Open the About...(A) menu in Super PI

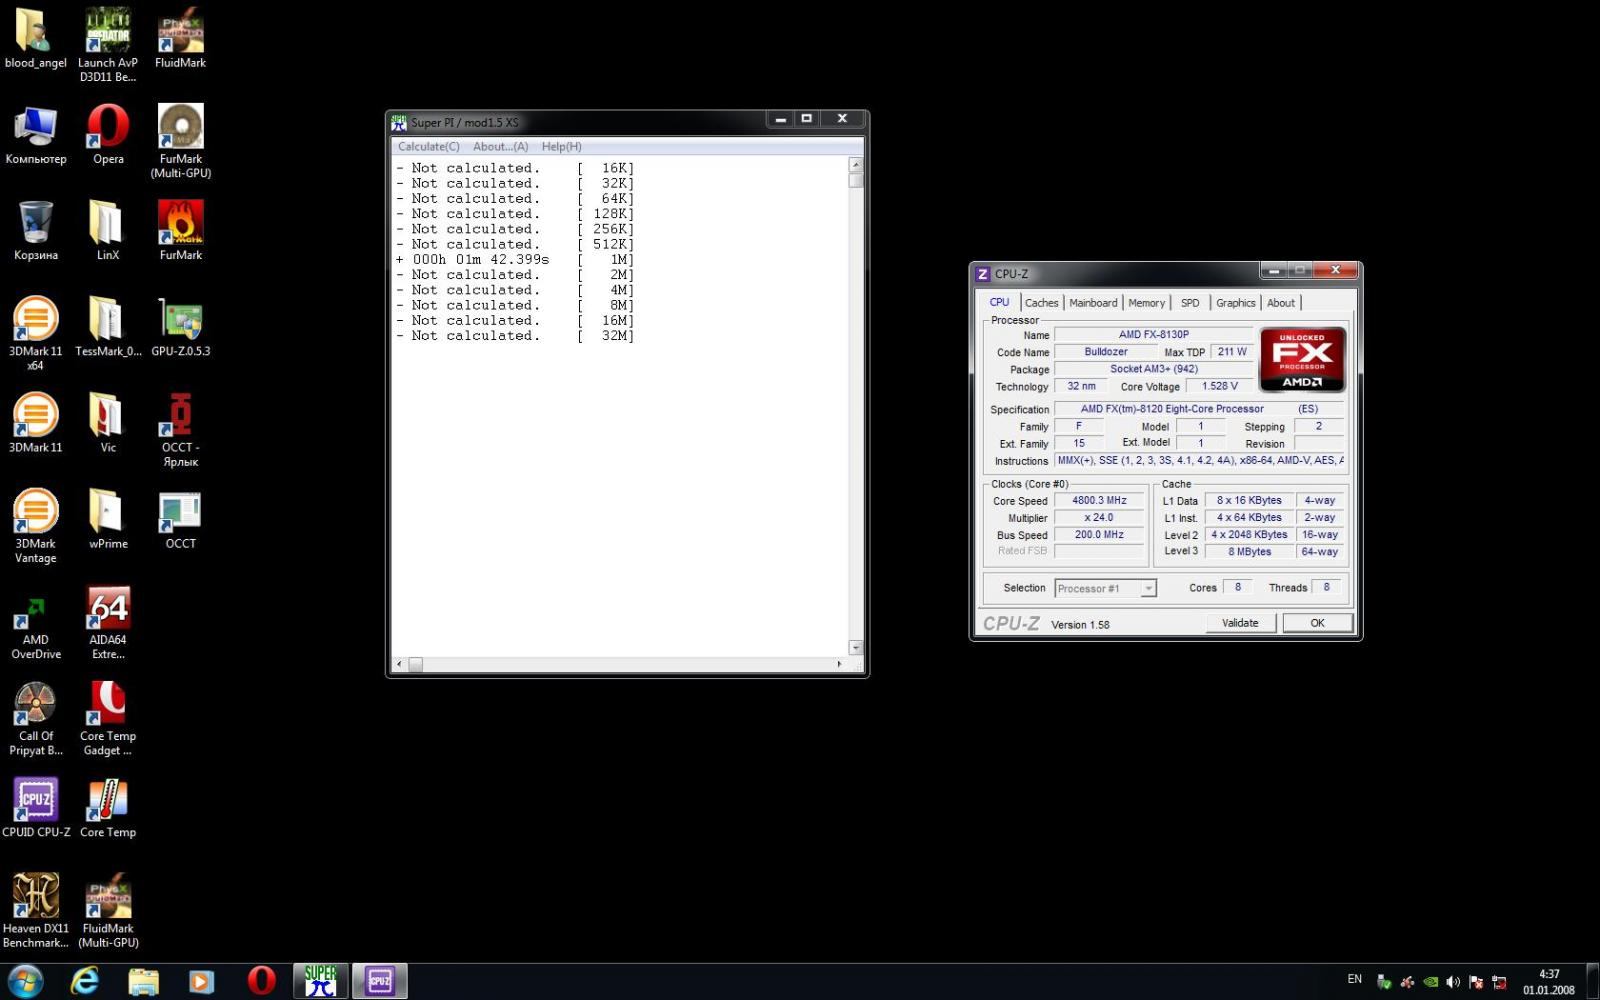point(500,146)
